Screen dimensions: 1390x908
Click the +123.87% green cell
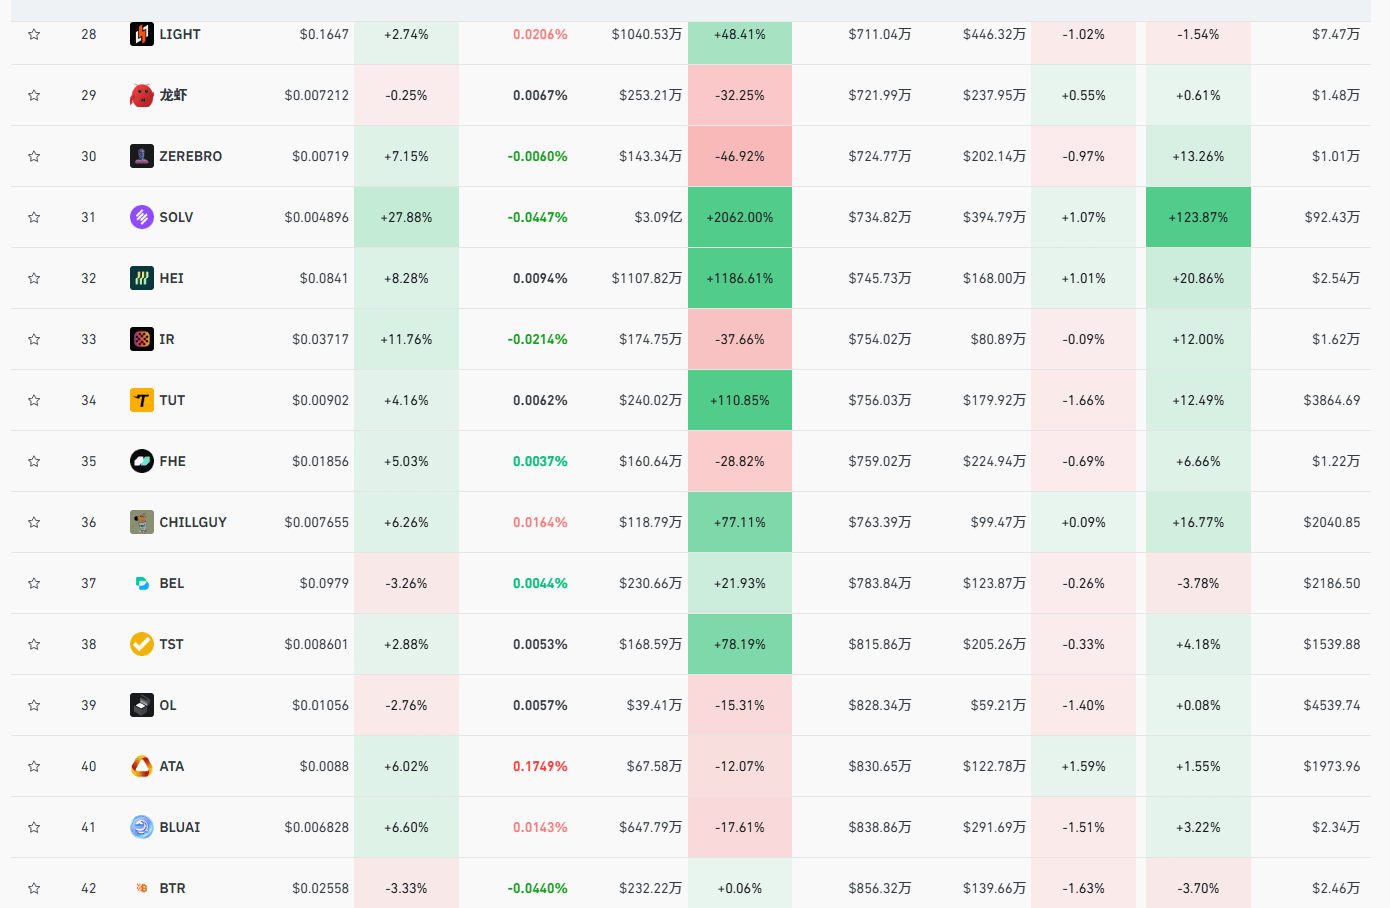1198,217
